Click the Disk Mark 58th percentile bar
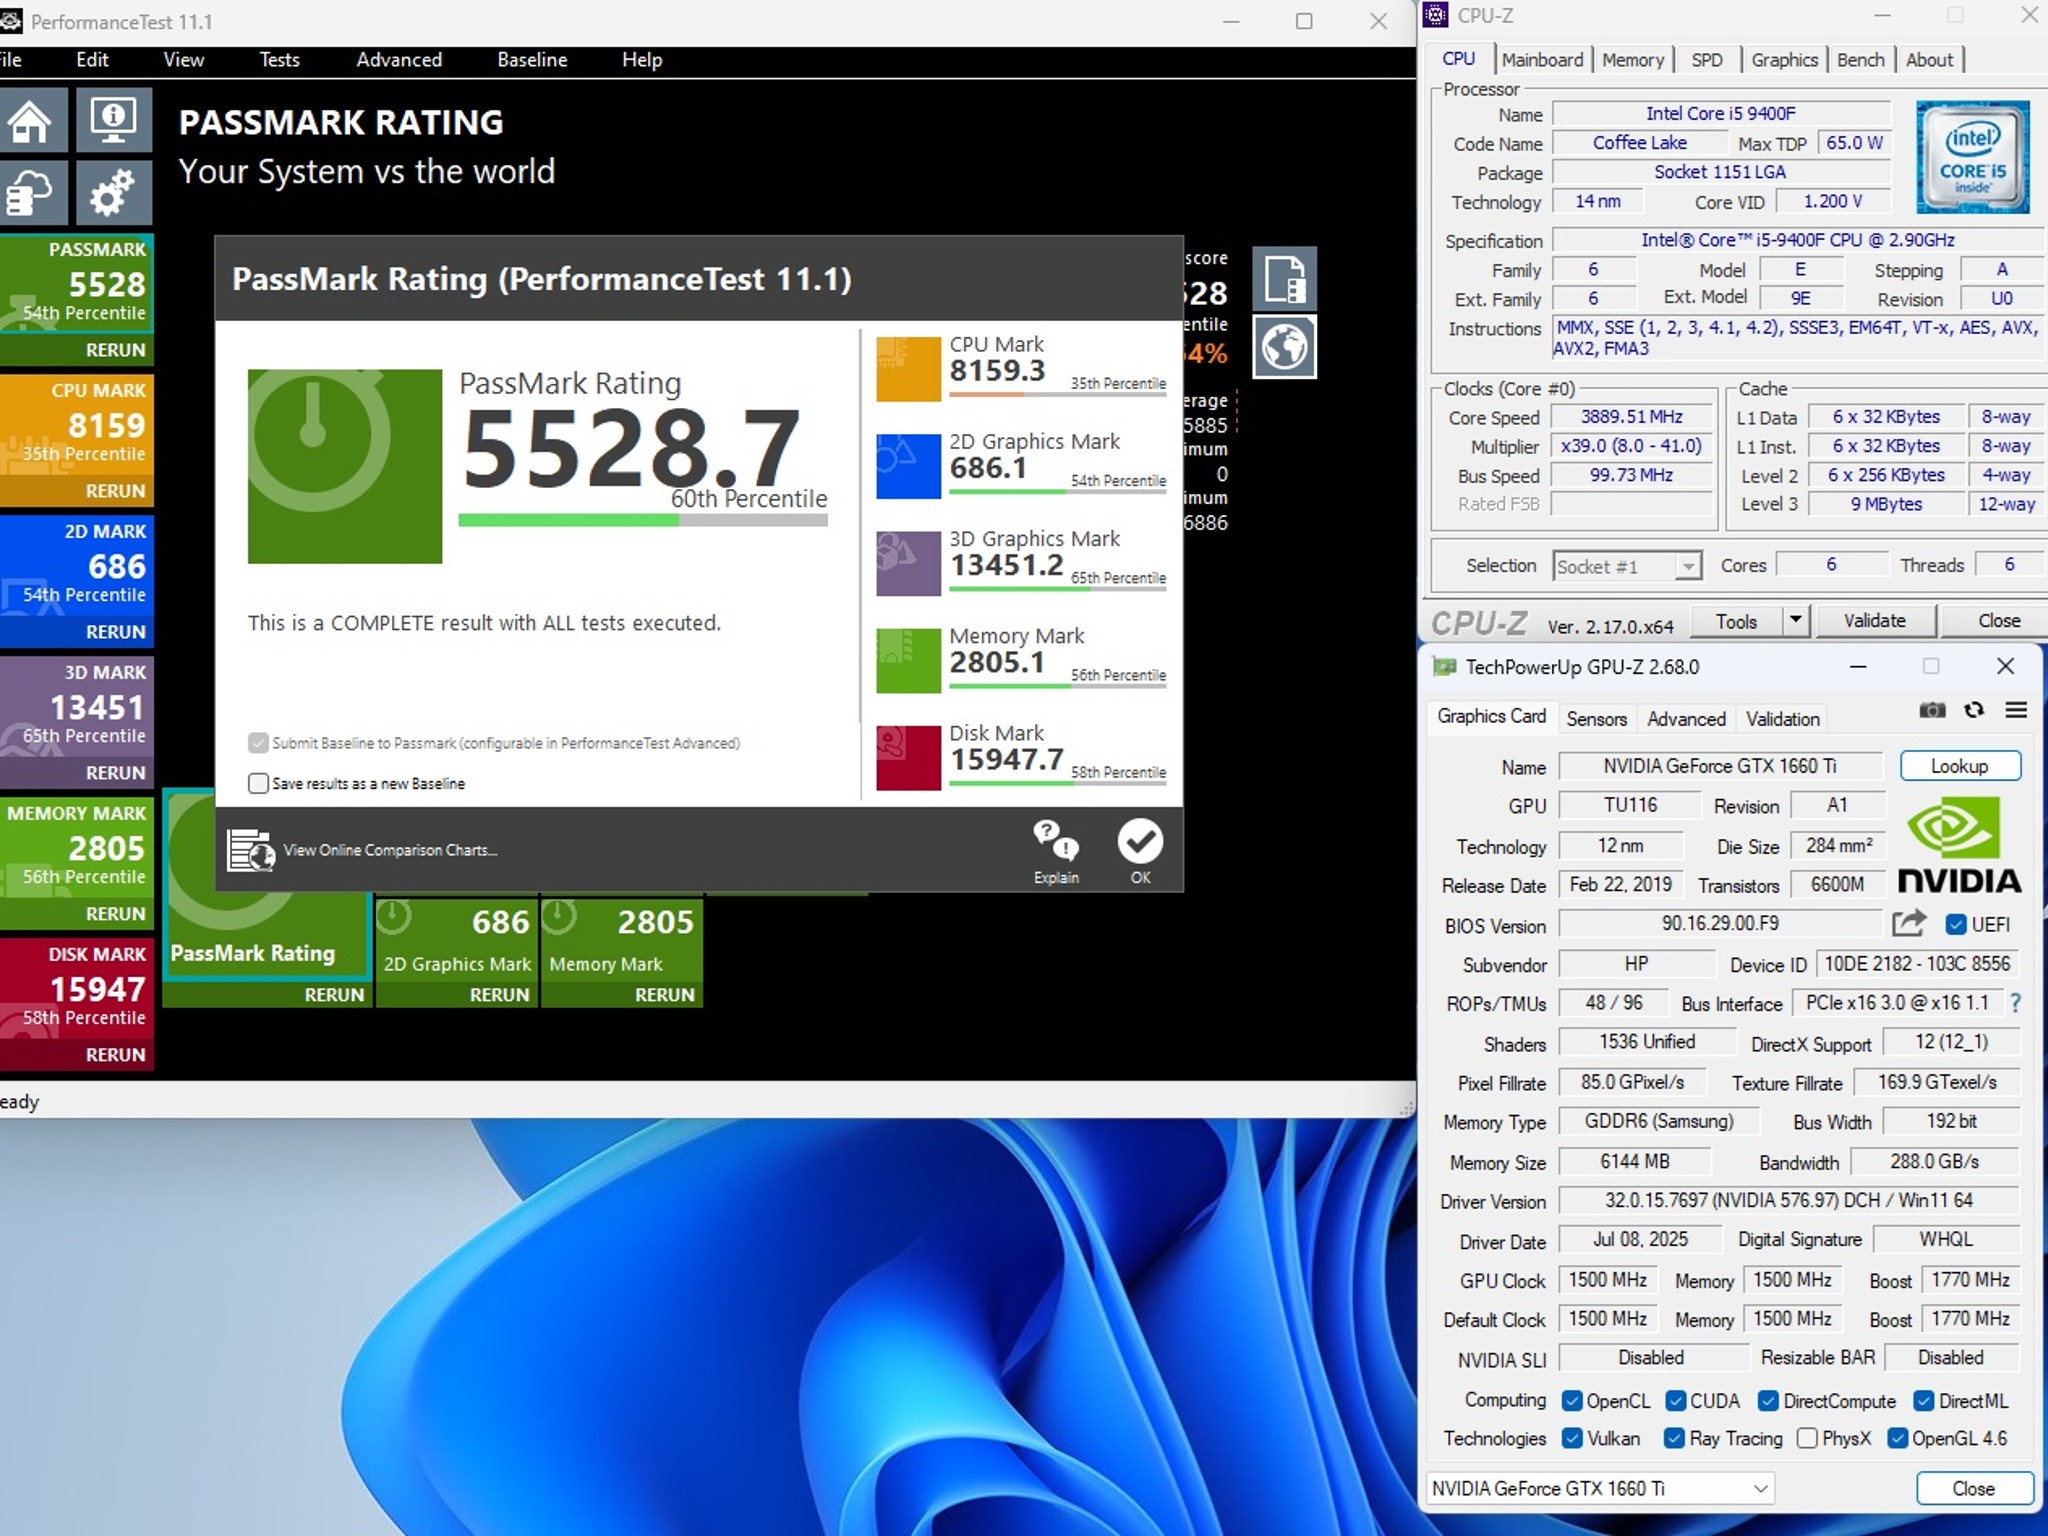This screenshot has height=1536, width=2048. (1057, 783)
